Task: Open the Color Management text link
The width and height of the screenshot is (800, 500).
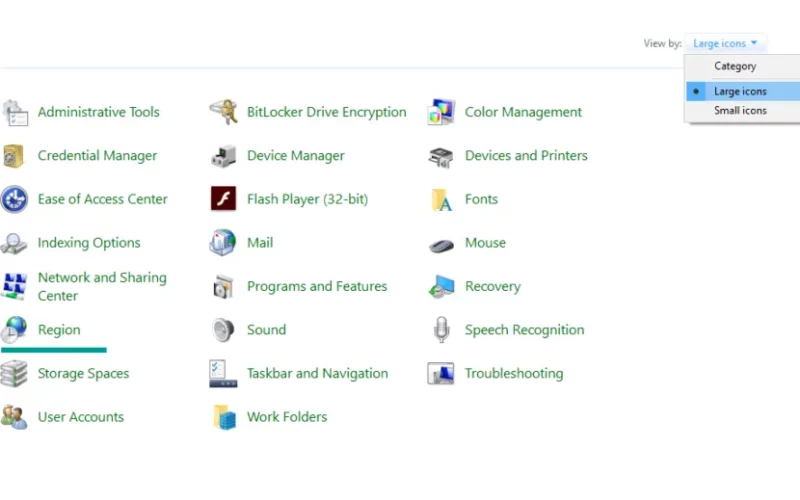Action: 523,112
